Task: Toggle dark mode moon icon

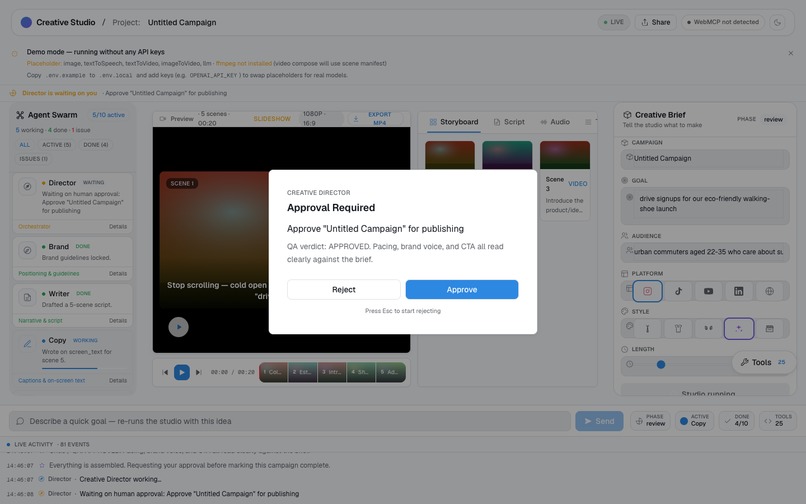Action: [777, 22]
